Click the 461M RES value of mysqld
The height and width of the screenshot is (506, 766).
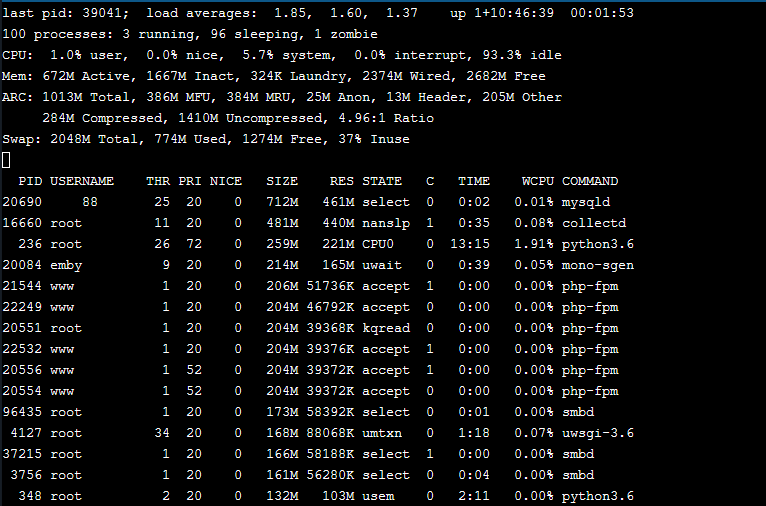pyautogui.click(x=338, y=202)
